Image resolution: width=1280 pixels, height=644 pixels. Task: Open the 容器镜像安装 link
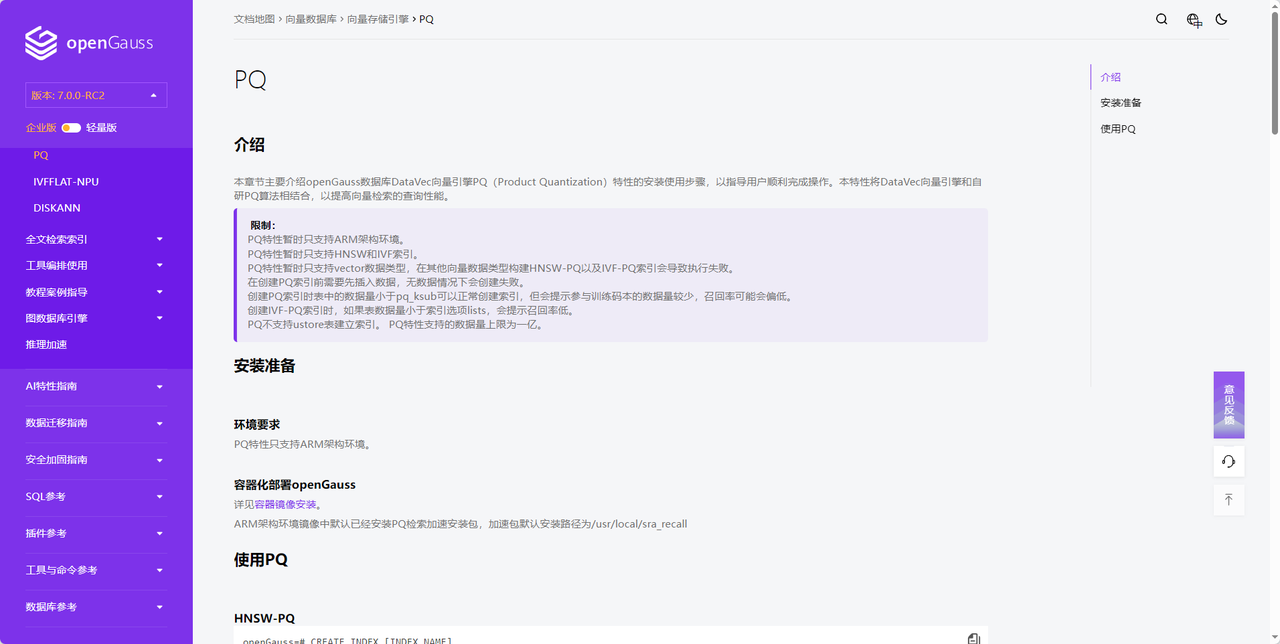(x=285, y=504)
